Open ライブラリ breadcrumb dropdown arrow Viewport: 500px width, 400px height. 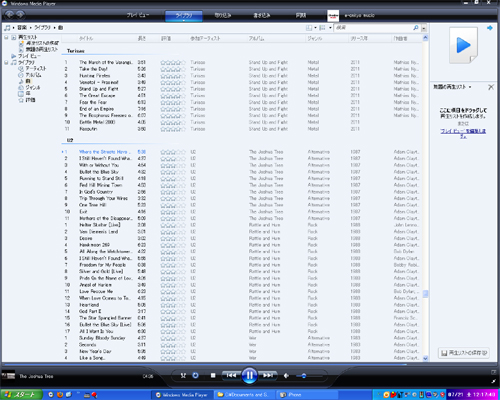(x=54, y=28)
